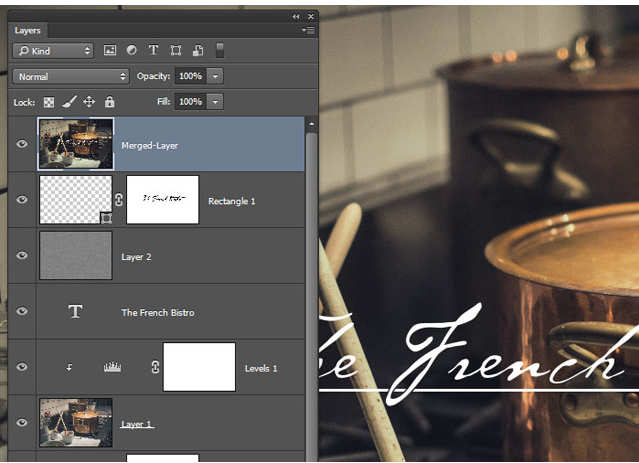Click the Opacity label

click(x=154, y=76)
